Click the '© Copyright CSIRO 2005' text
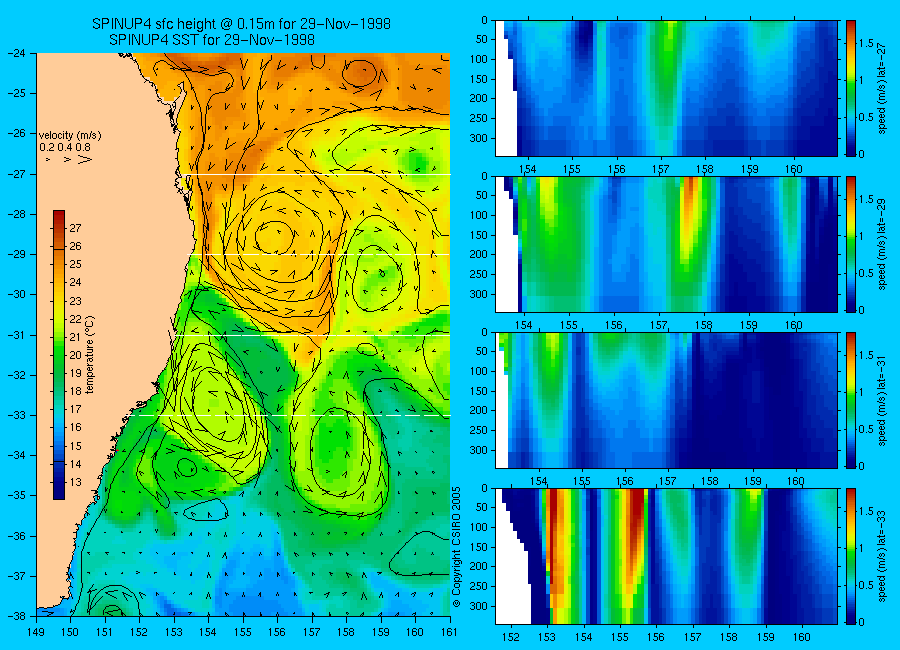This screenshot has width=900, height=650. tap(457, 547)
